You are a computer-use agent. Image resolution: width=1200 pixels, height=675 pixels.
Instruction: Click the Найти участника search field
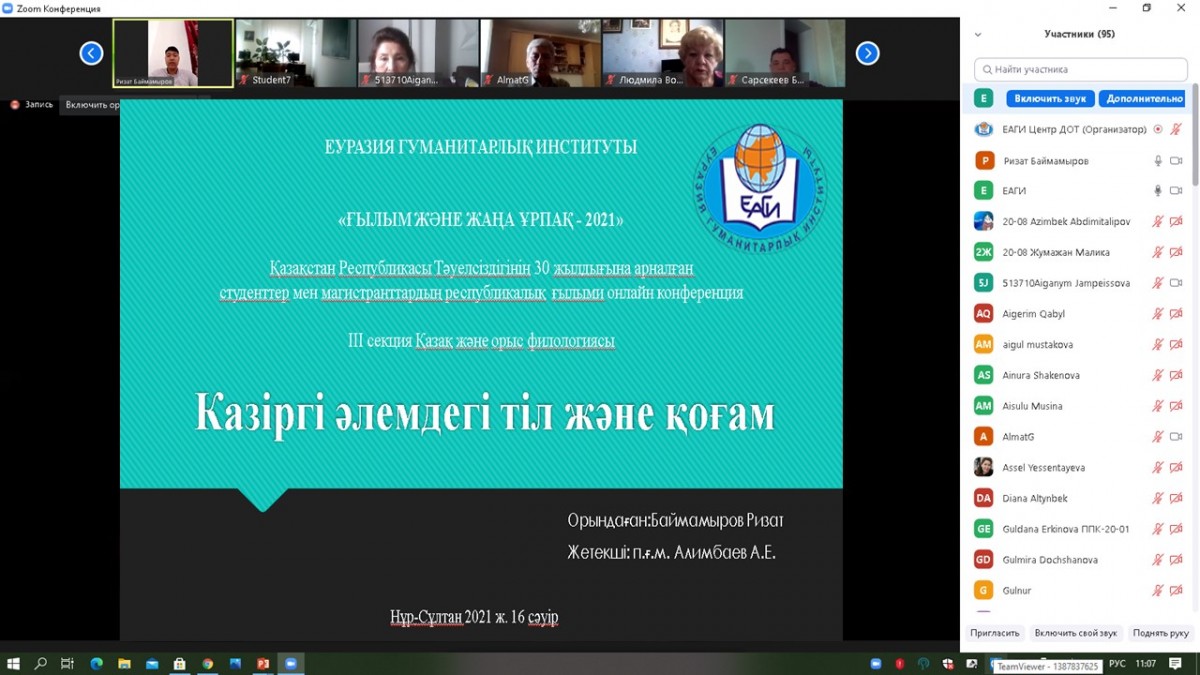click(x=1080, y=69)
